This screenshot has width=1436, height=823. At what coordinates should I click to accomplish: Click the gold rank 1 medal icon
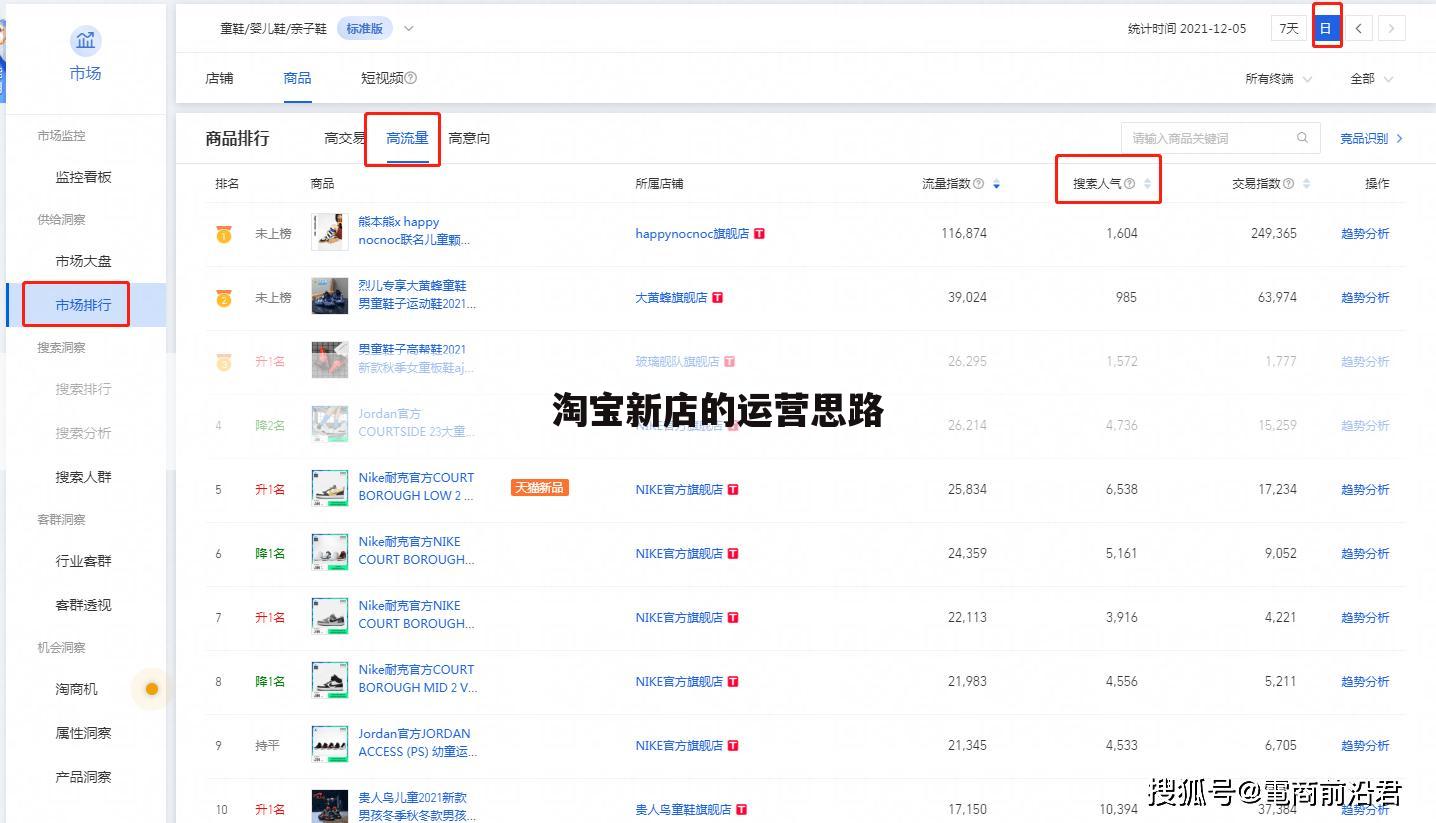(x=224, y=234)
